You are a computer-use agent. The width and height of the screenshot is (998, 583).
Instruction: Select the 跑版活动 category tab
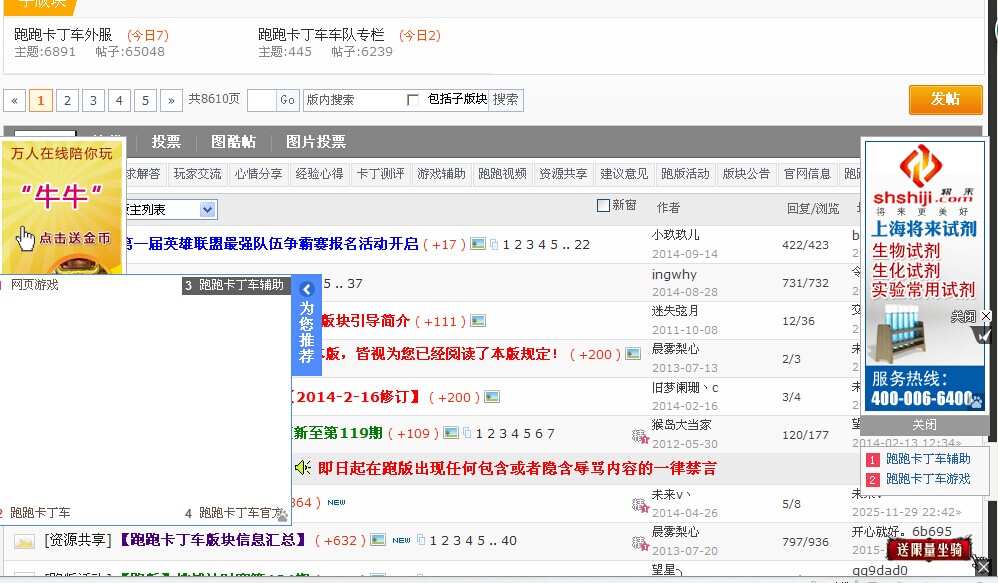tap(685, 174)
